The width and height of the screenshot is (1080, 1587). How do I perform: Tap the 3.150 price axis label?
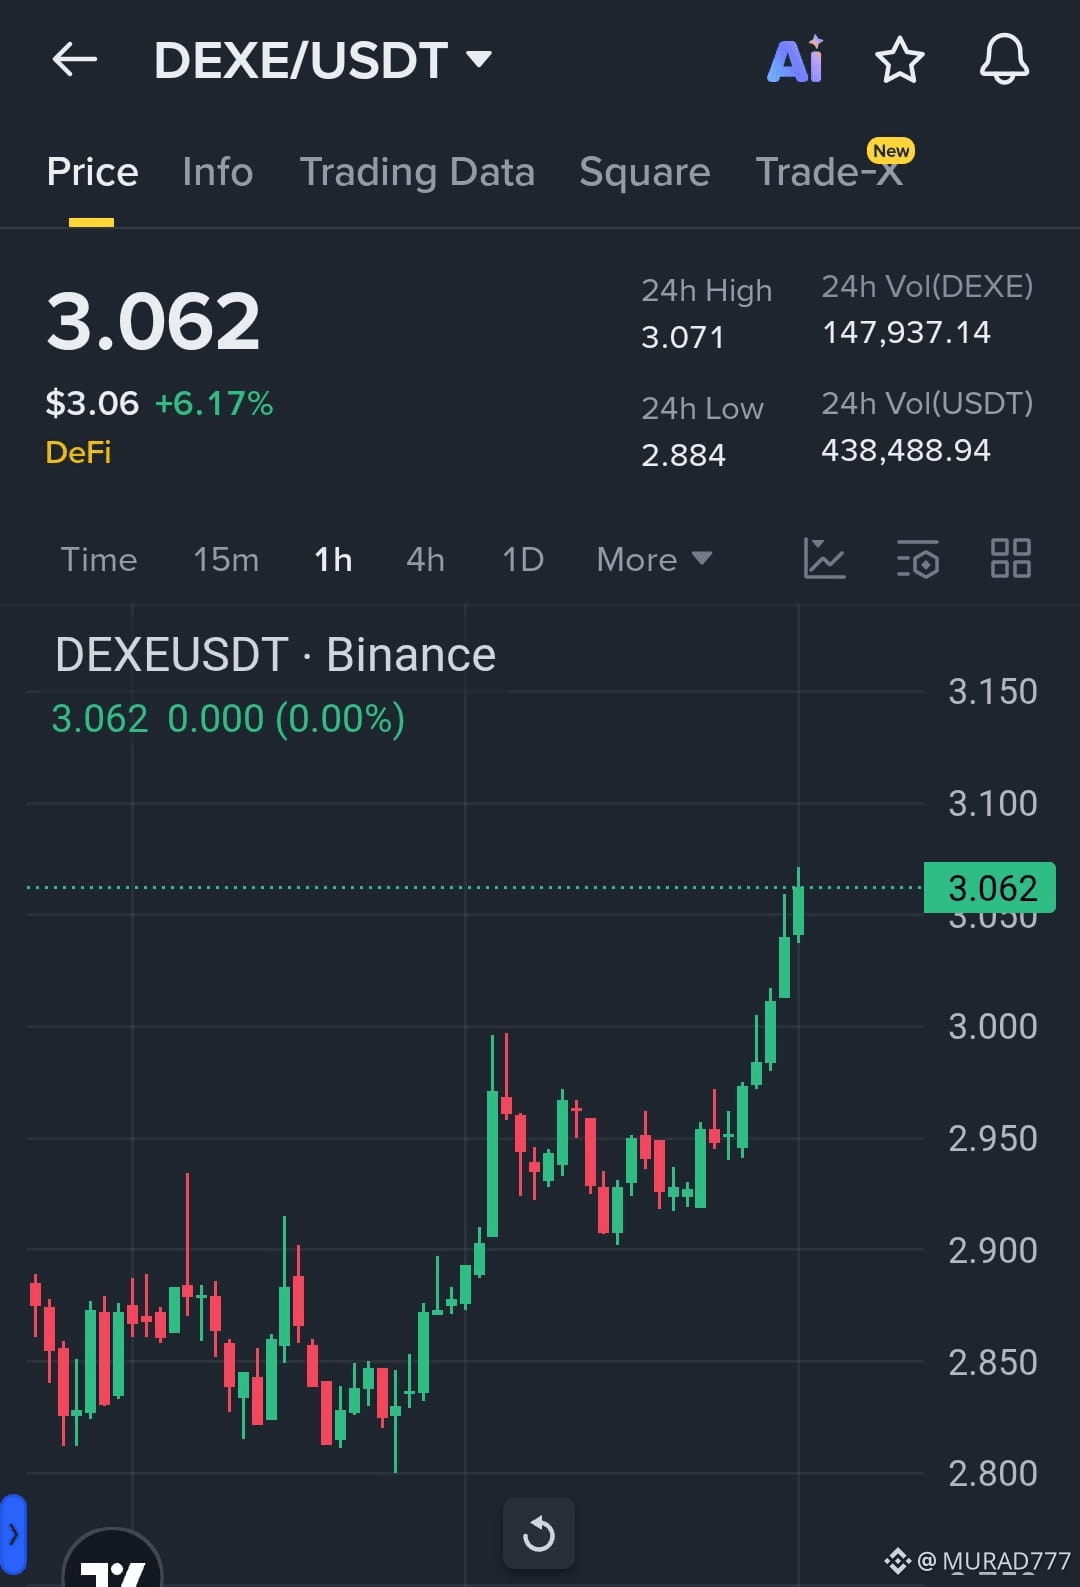[x=993, y=691]
